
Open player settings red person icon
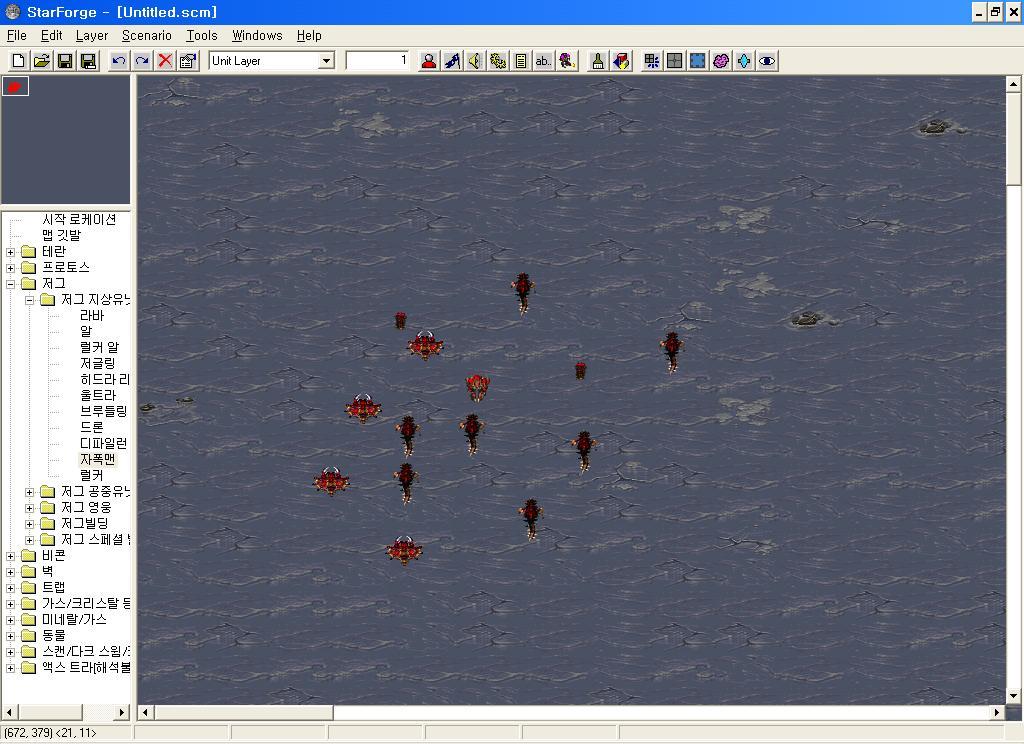tap(428, 61)
